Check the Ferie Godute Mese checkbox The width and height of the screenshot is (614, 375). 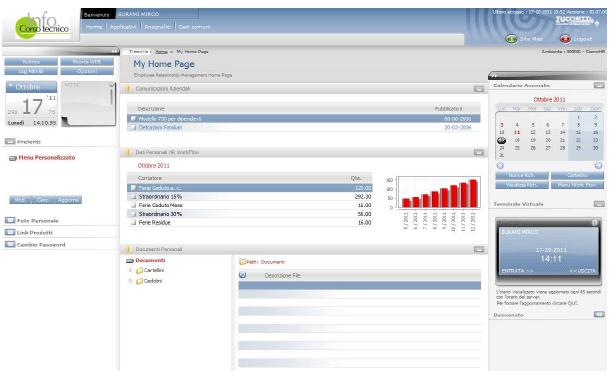click(x=133, y=205)
